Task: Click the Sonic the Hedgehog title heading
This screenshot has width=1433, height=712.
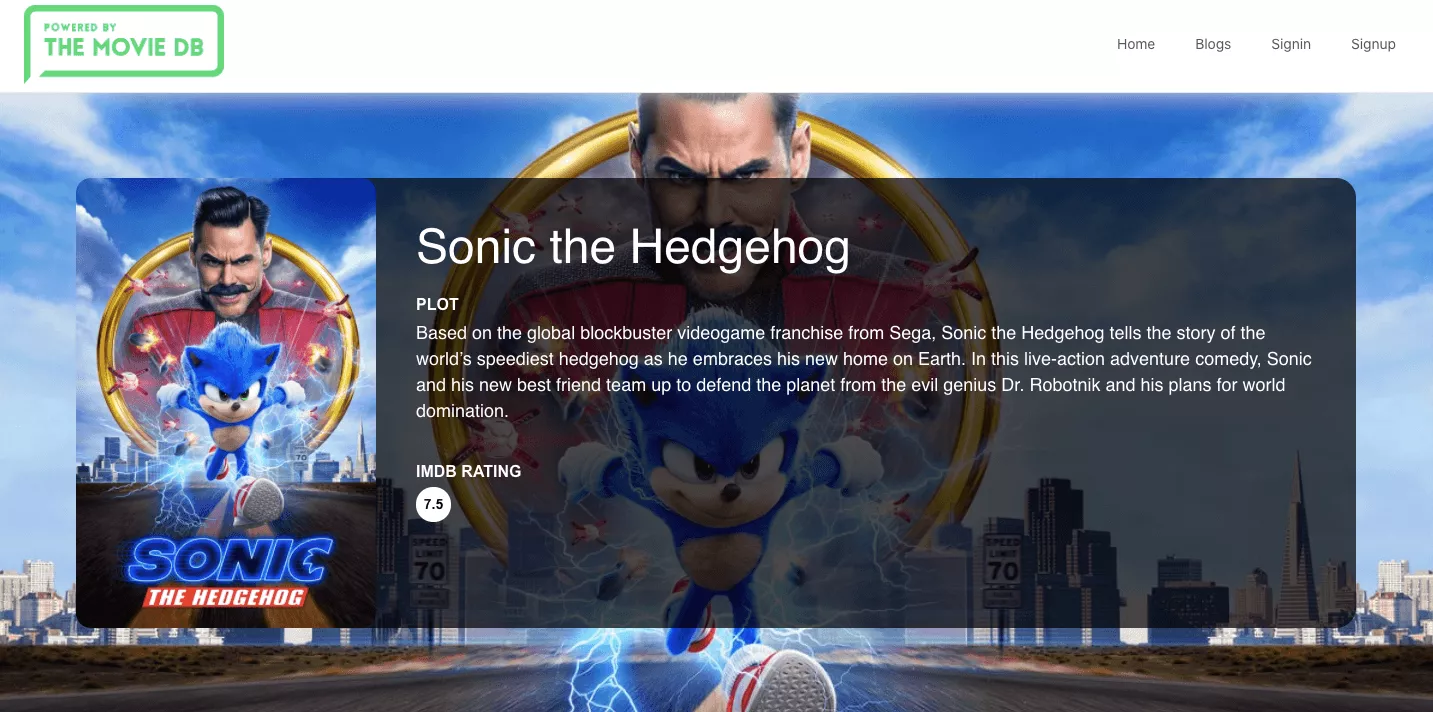Action: click(x=633, y=246)
